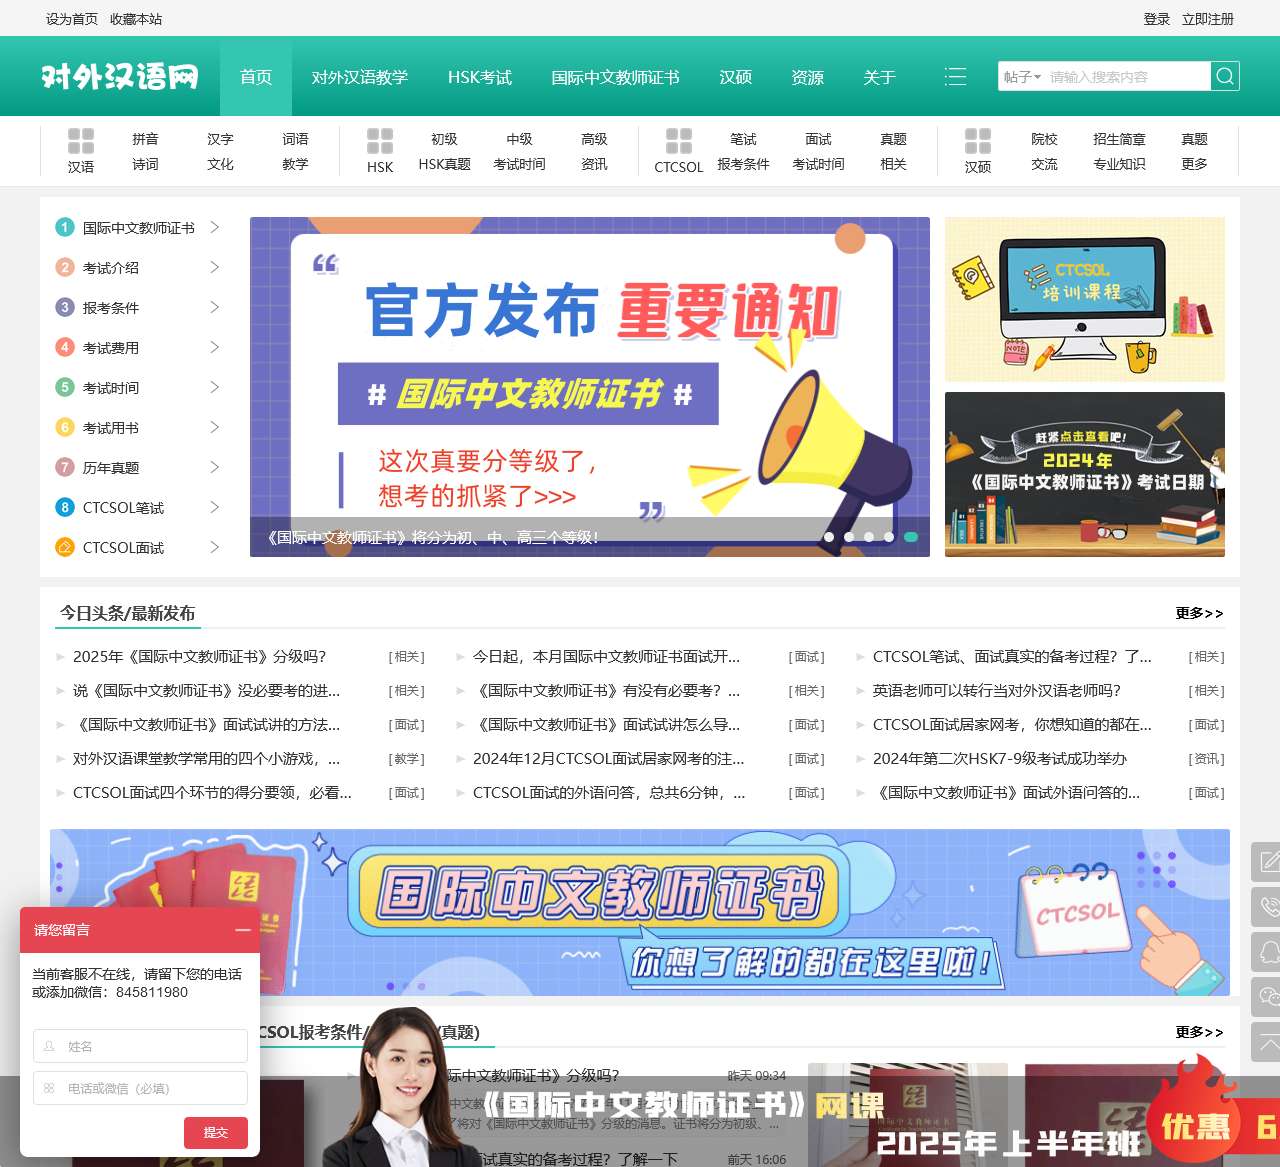Open the HSK考试 nav item

tap(480, 77)
